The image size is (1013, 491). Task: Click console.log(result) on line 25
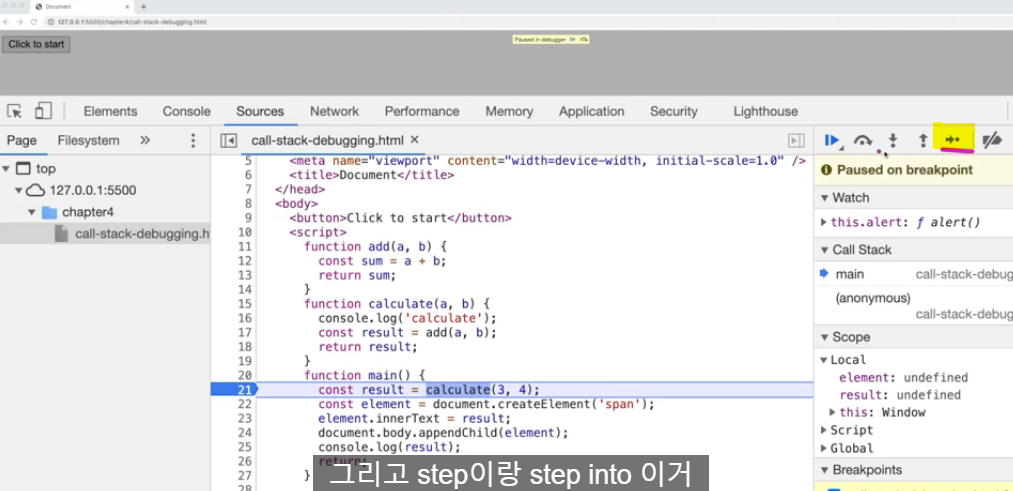390,447
